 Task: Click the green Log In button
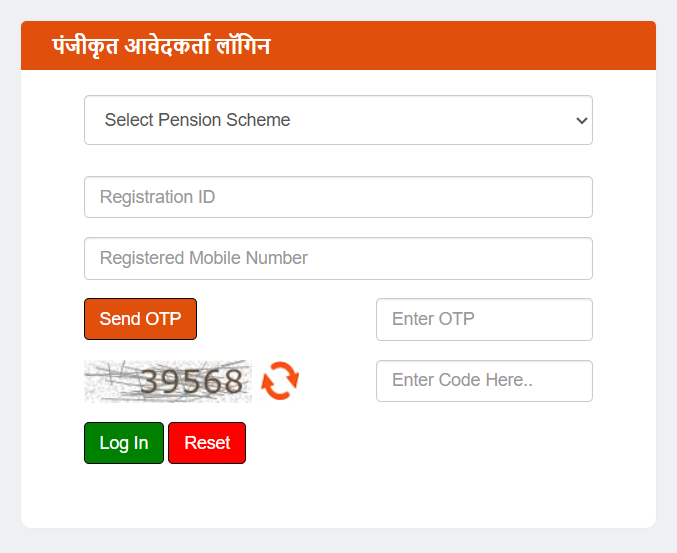[124, 443]
